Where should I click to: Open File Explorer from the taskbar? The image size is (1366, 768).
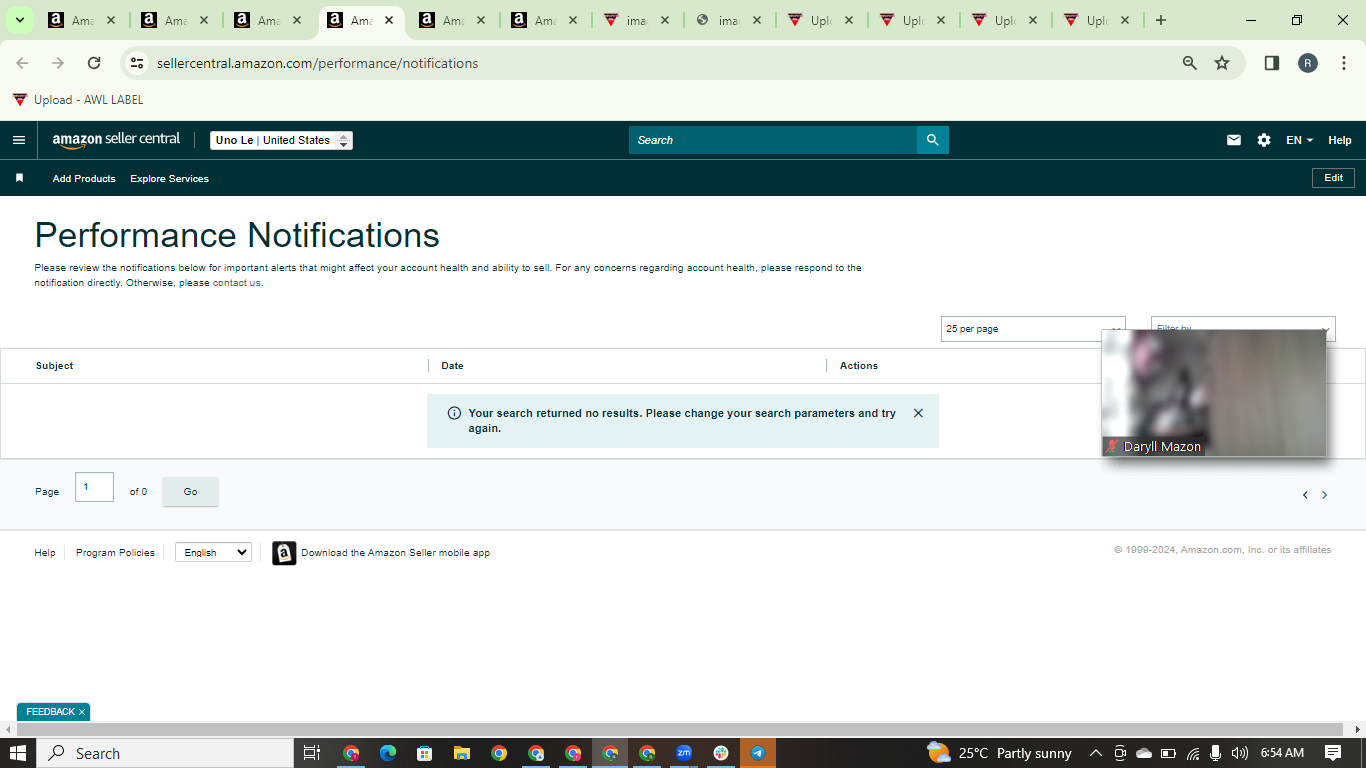(462, 753)
